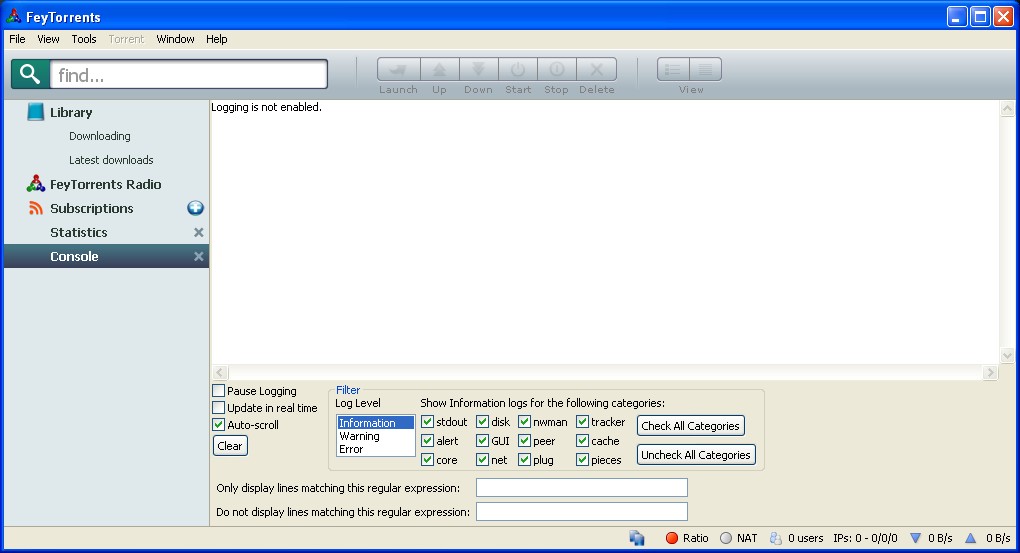Click the download speed arrow icon
This screenshot has width=1020, height=553.
point(915,538)
